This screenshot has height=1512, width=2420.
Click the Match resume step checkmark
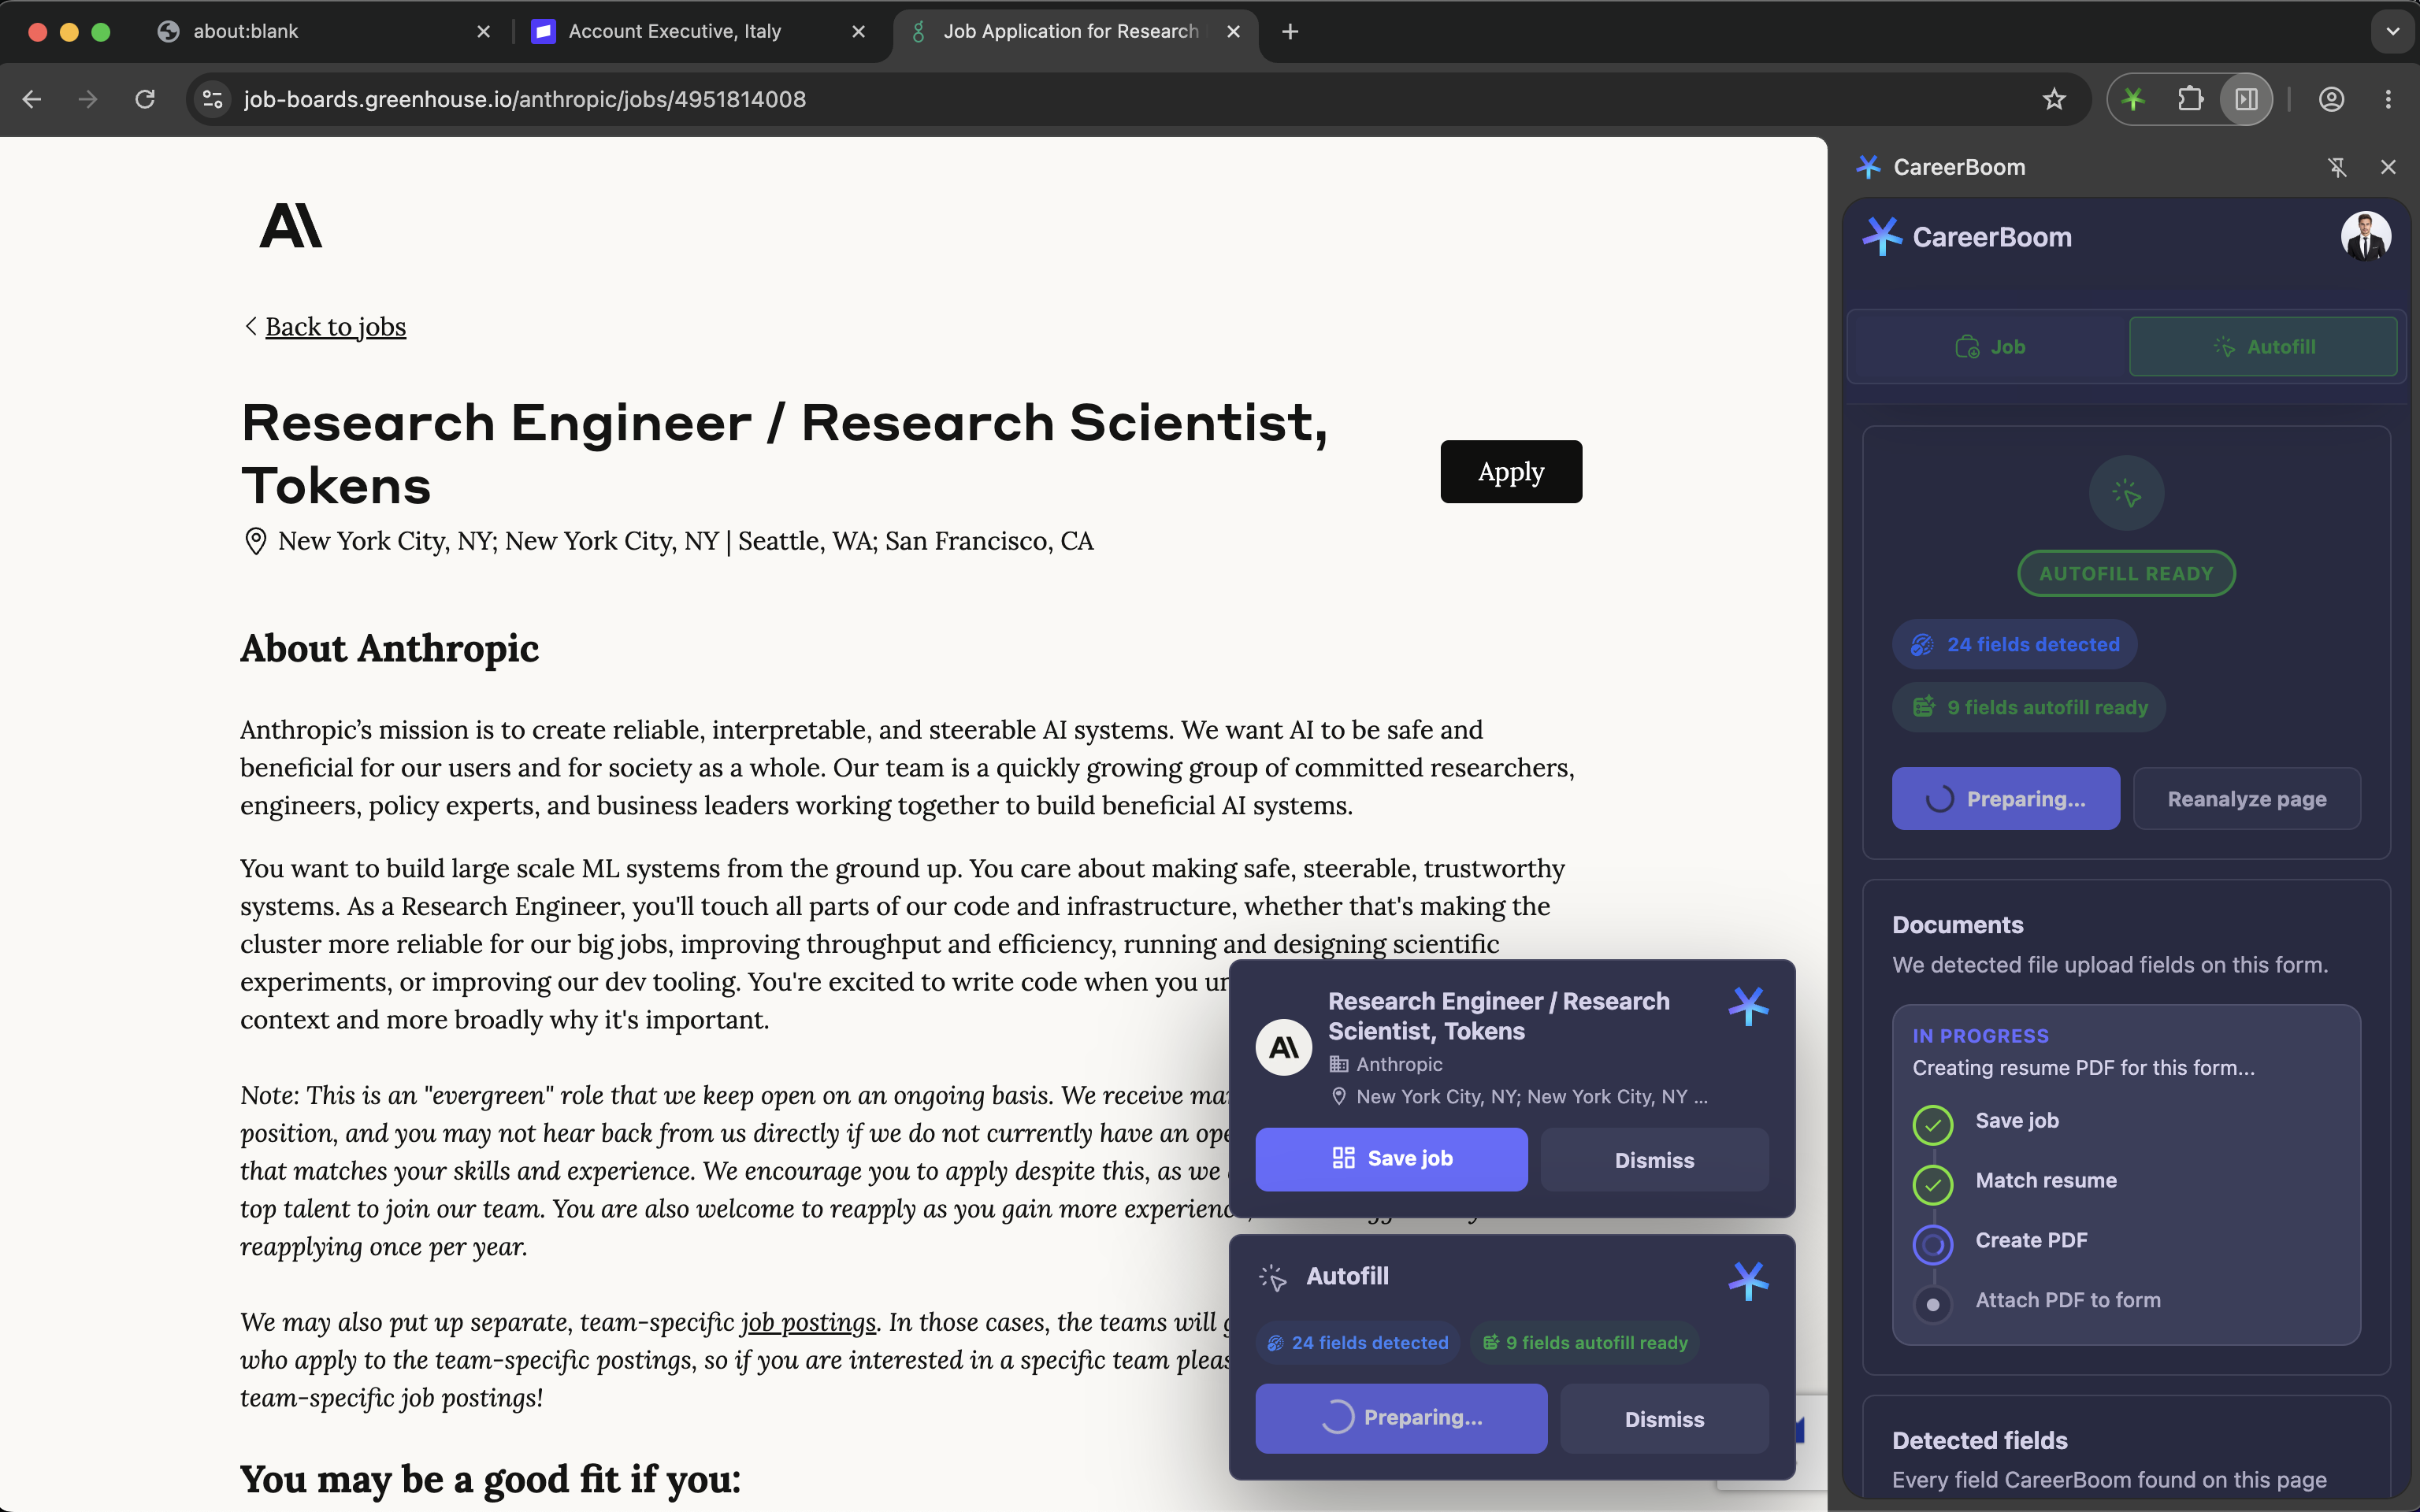click(x=1932, y=1185)
